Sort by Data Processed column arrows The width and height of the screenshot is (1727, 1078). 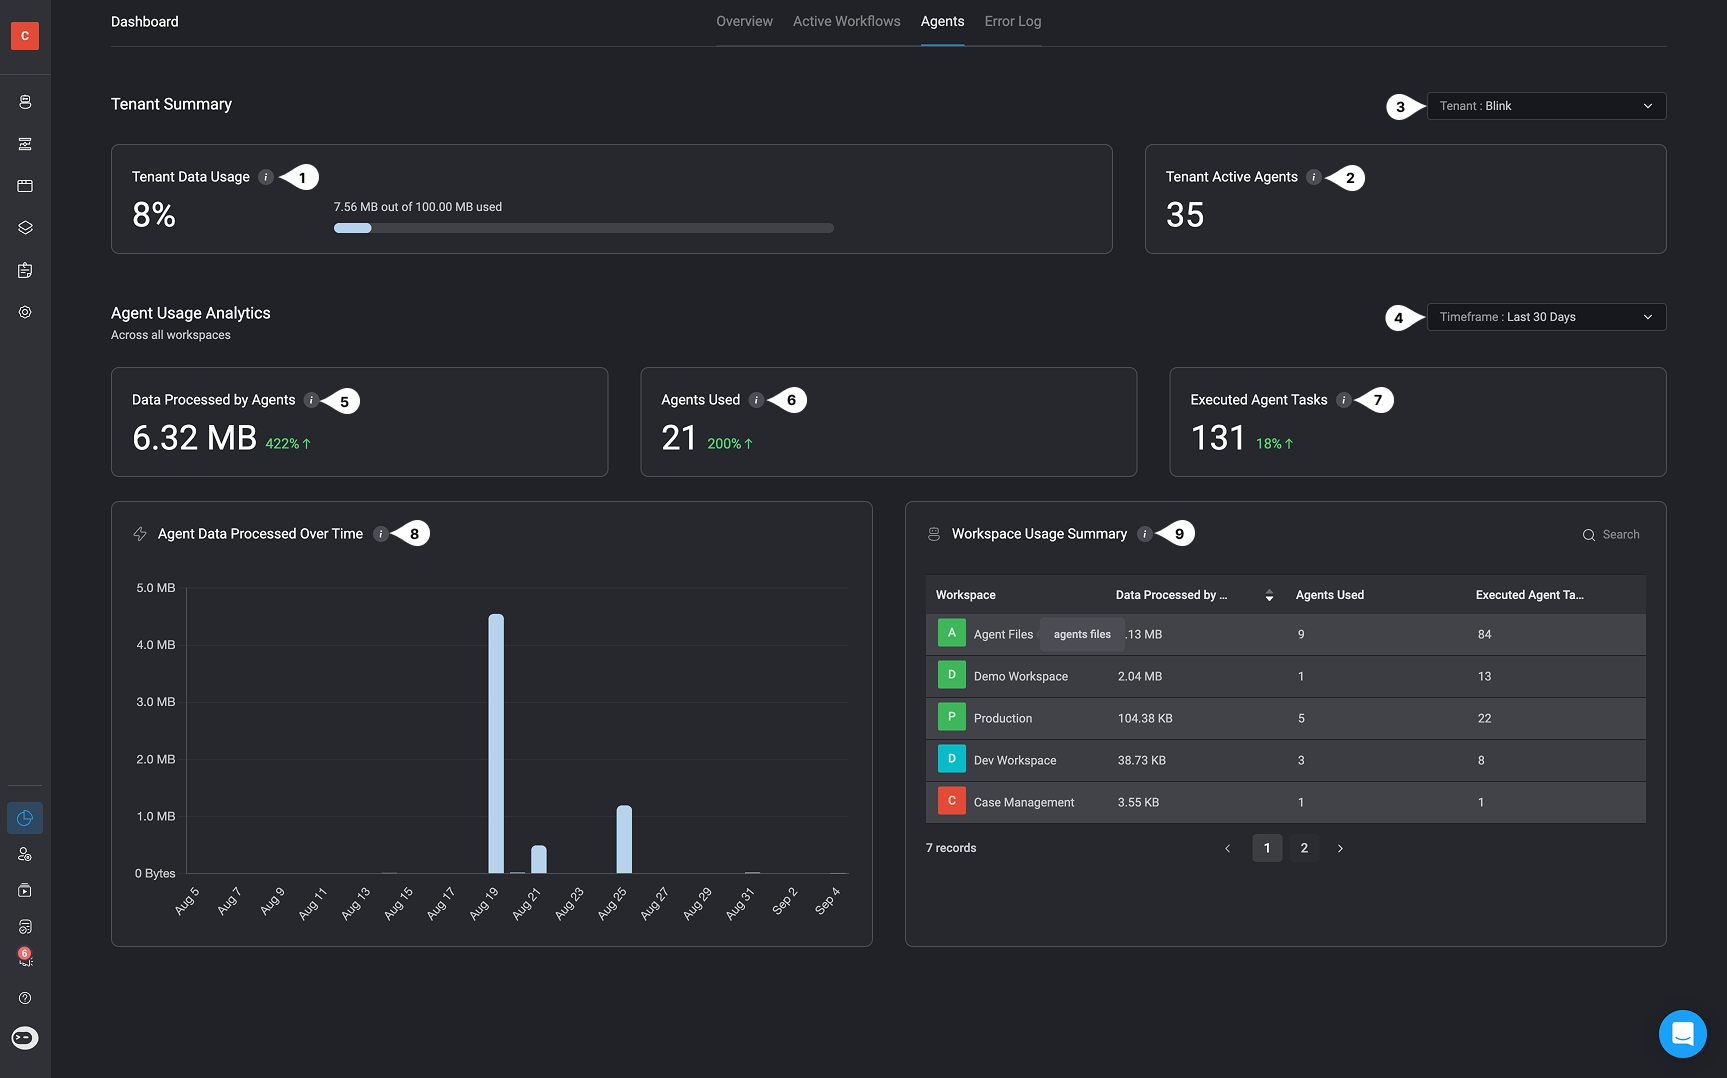coord(1269,595)
